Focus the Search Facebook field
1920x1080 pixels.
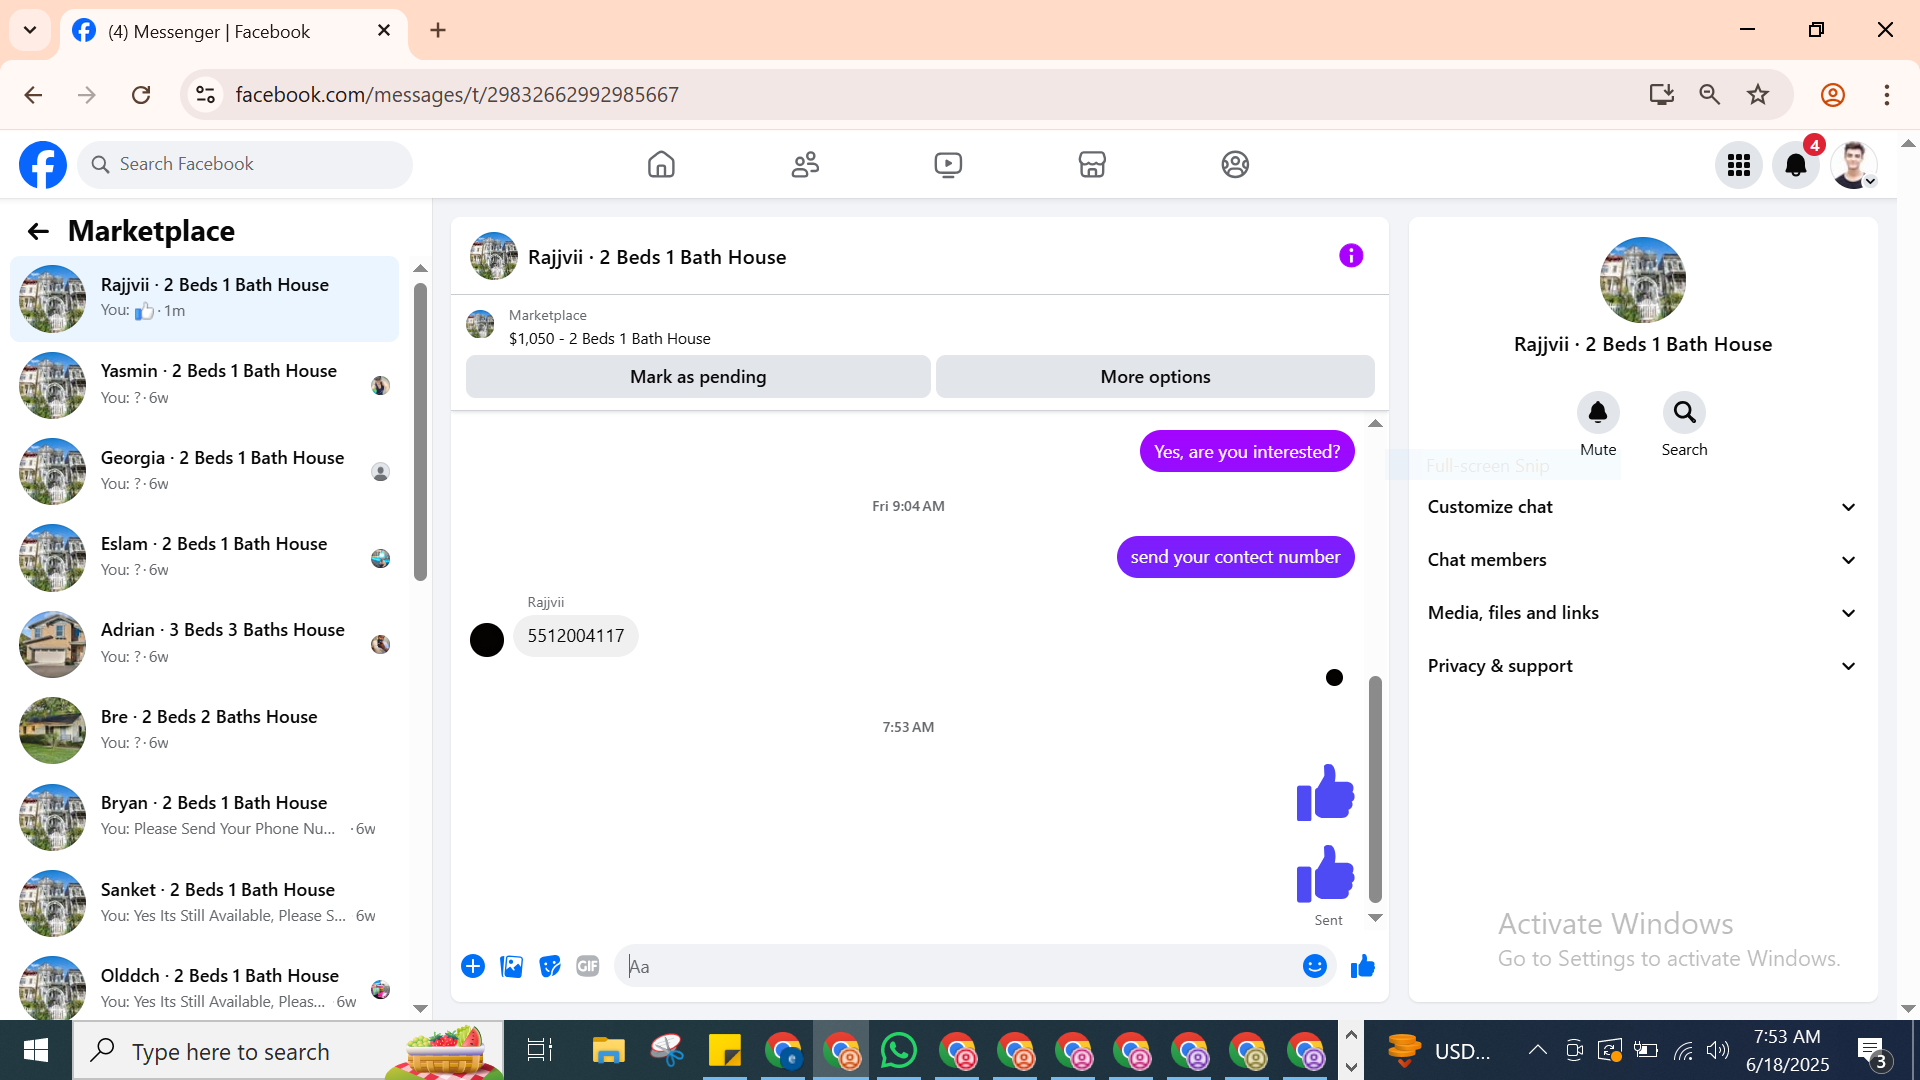[245, 164]
